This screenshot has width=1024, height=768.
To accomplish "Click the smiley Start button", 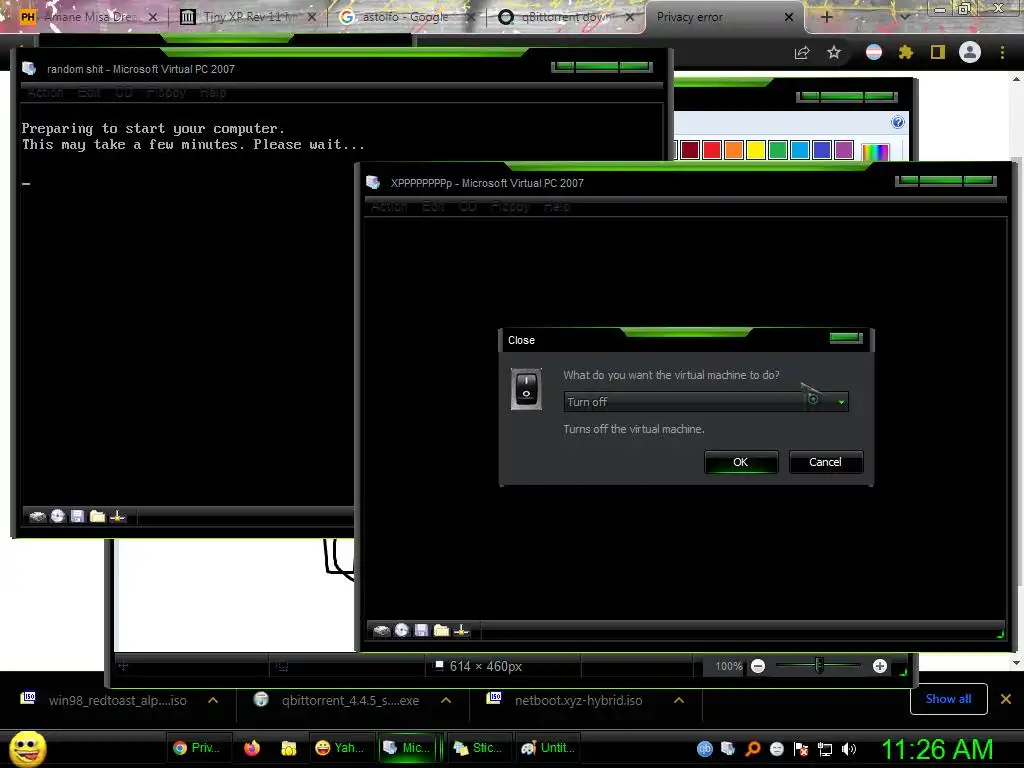I will point(28,748).
